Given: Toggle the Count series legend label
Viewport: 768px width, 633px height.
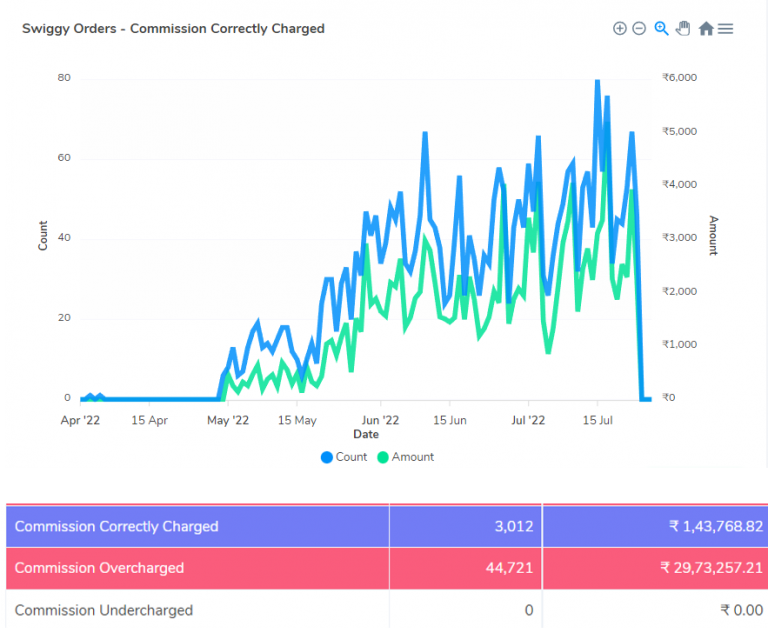Looking at the screenshot, I should pos(351,457).
